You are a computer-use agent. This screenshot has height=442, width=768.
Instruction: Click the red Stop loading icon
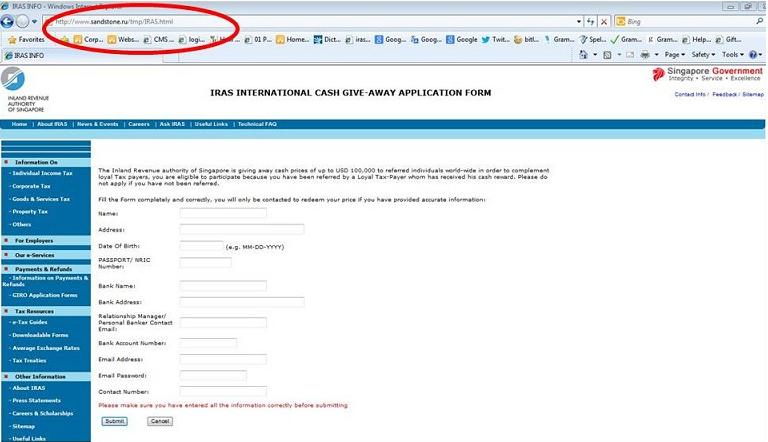(604, 22)
